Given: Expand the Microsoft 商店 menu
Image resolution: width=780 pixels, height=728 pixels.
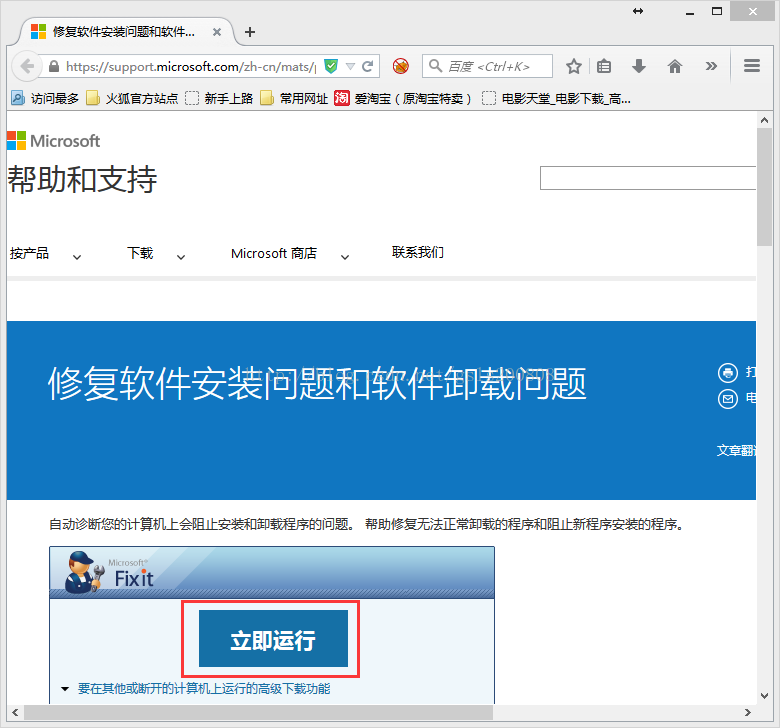Looking at the screenshot, I should coord(290,254).
